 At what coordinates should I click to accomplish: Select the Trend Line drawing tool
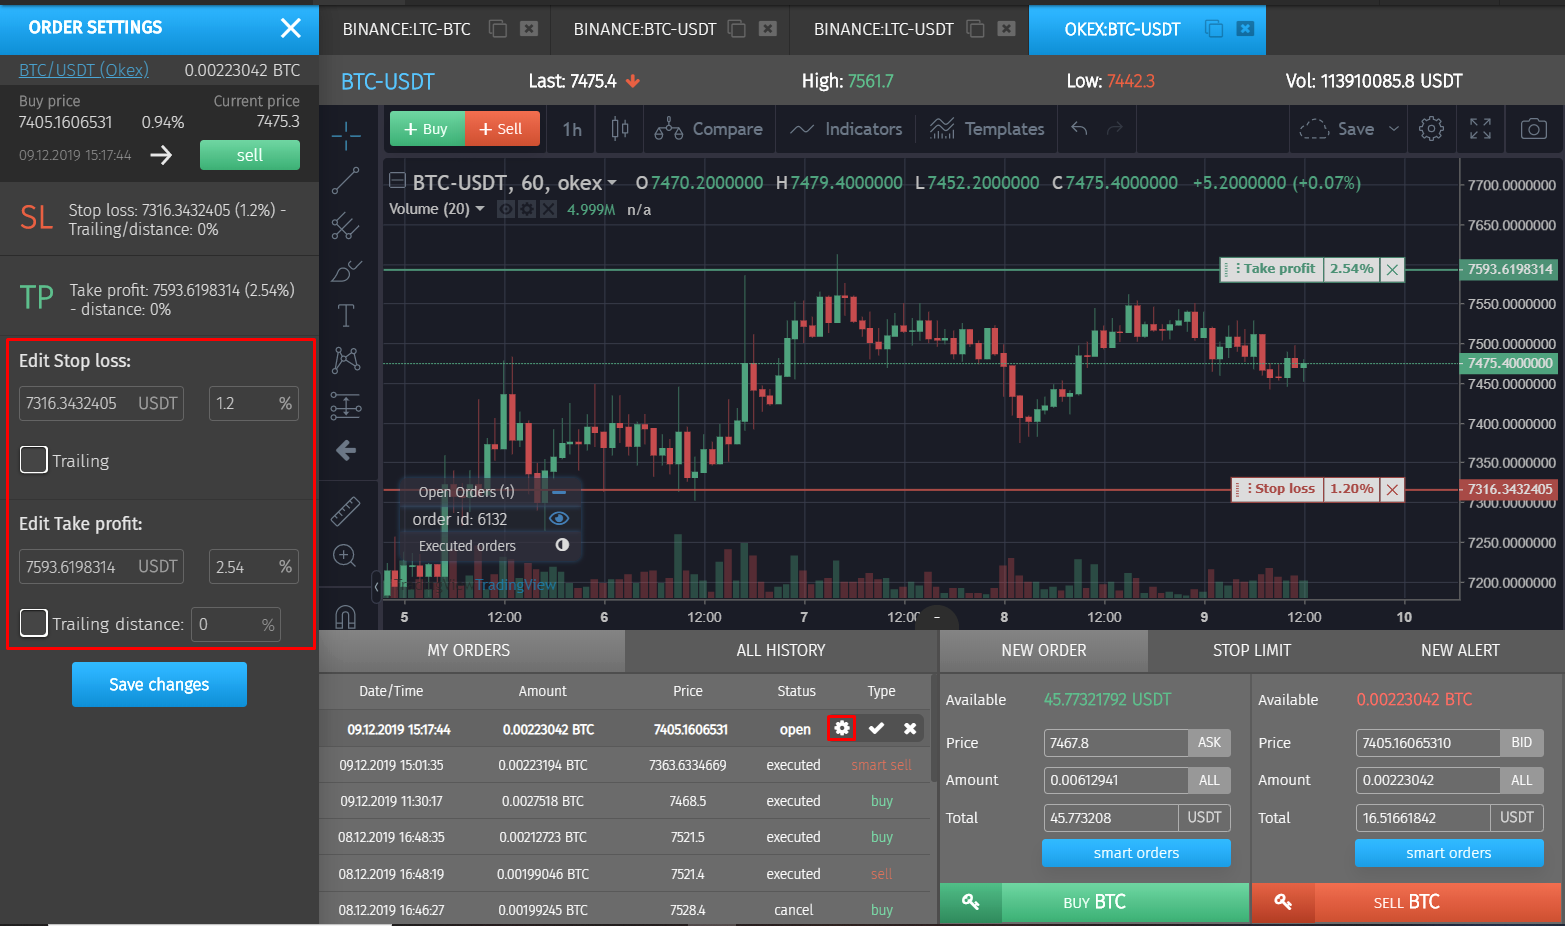[x=346, y=181]
